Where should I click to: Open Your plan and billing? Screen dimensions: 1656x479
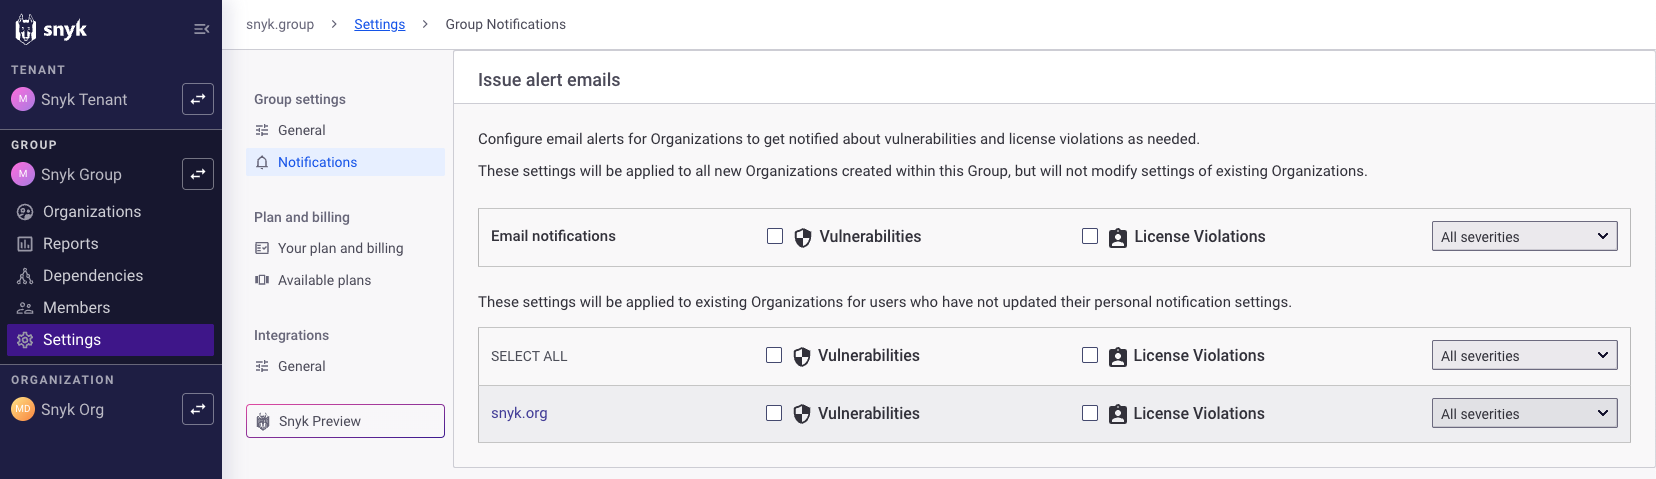click(340, 248)
